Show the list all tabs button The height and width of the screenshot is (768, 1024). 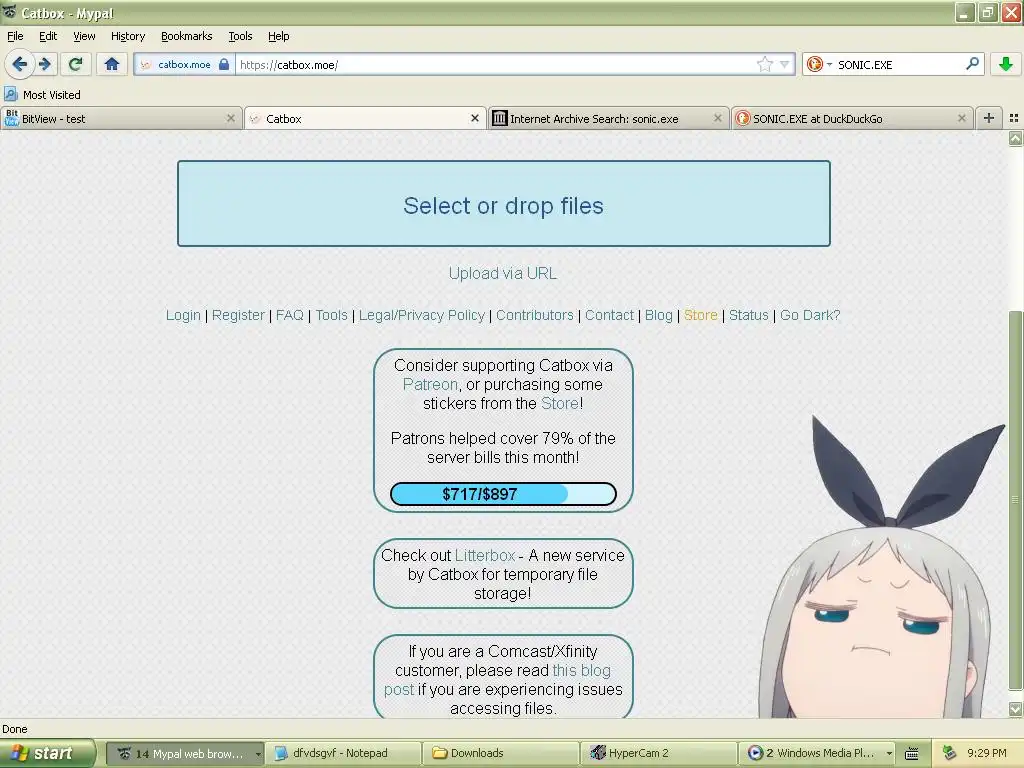(x=1014, y=118)
